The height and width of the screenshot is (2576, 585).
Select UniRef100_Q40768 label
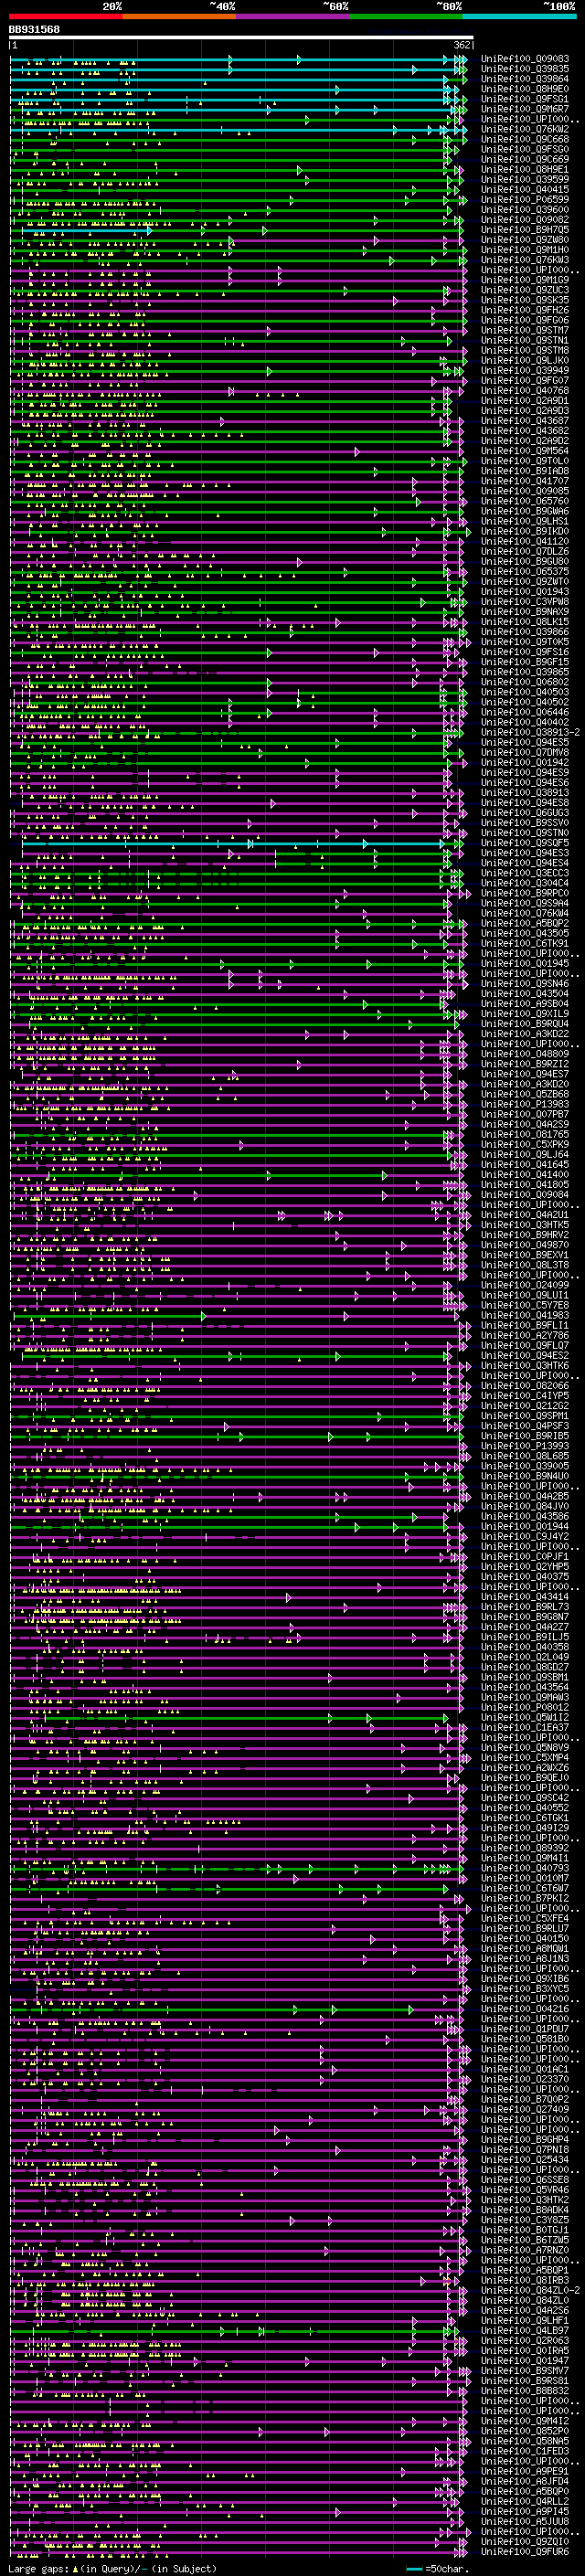click(x=525, y=390)
